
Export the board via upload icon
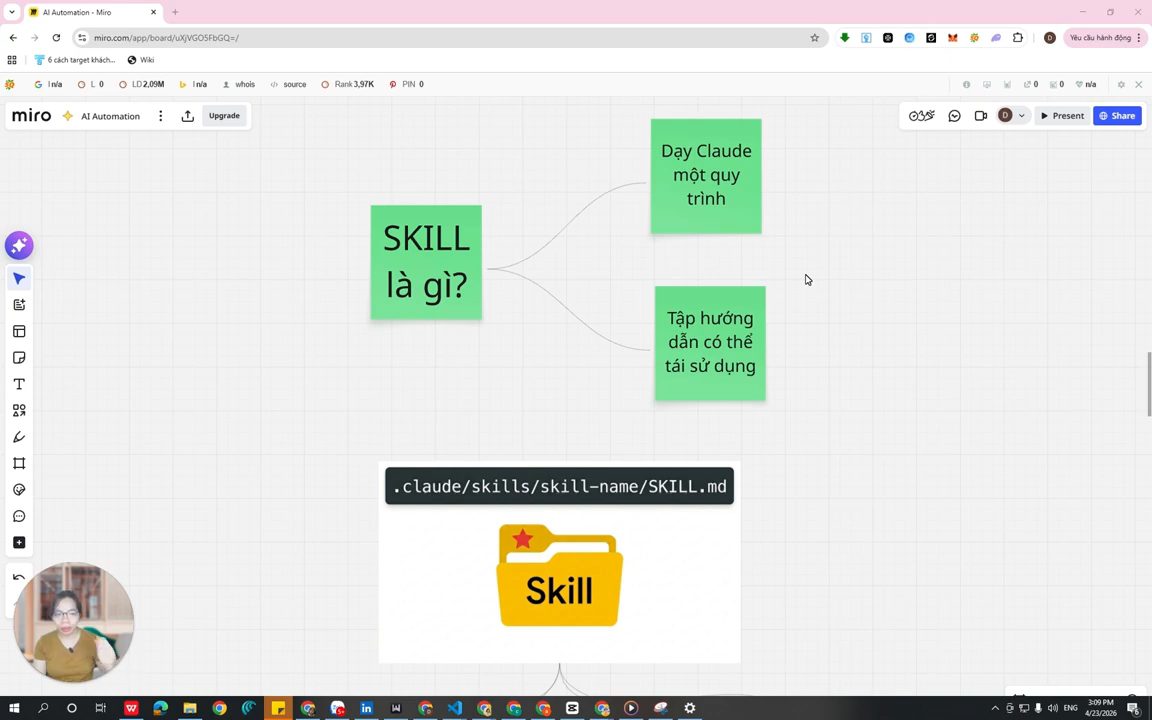[187, 116]
